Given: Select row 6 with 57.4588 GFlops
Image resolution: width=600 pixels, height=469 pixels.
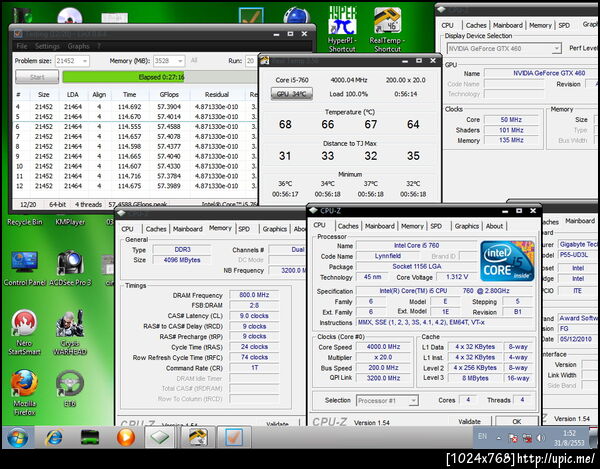Looking at the screenshot, I should click(135, 127).
